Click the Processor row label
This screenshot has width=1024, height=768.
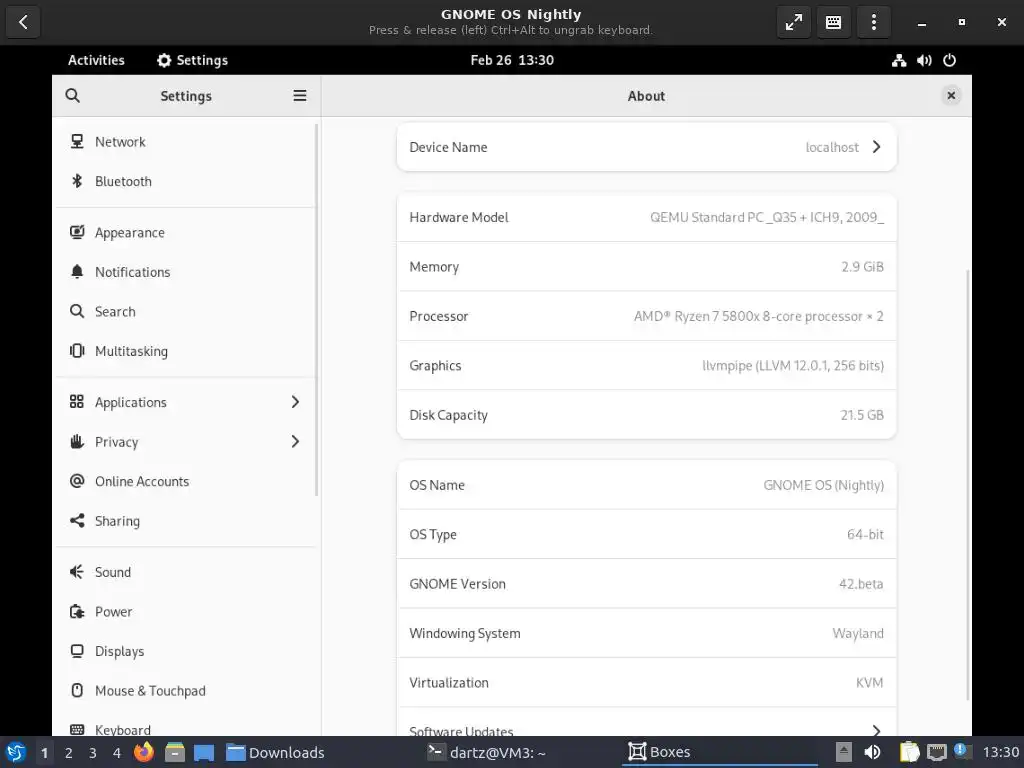click(x=439, y=316)
